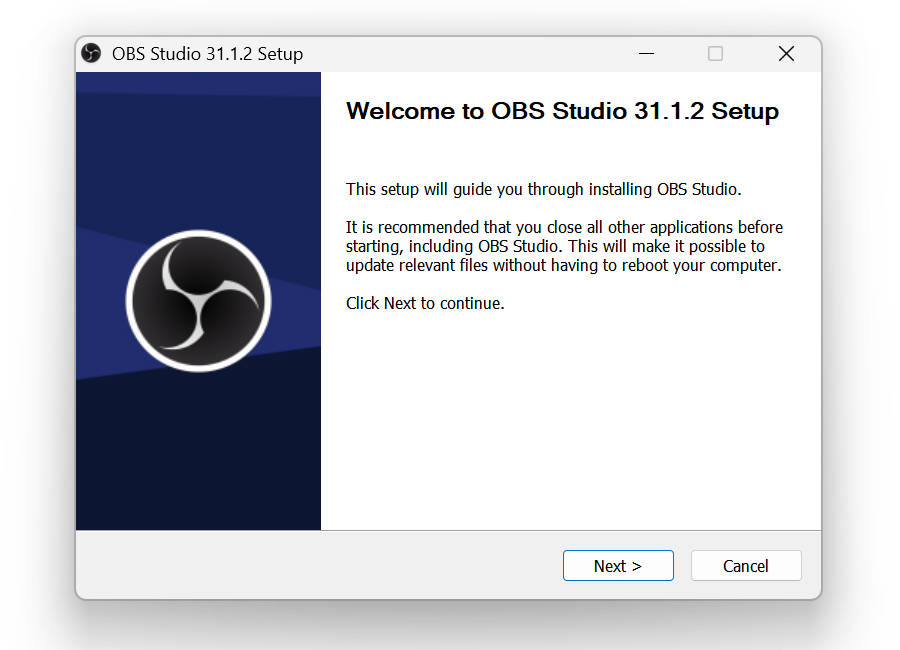Screen dimensions: 900x650
Task: Click the lighter band at the banner top
Action: pyautogui.click(x=198, y=82)
